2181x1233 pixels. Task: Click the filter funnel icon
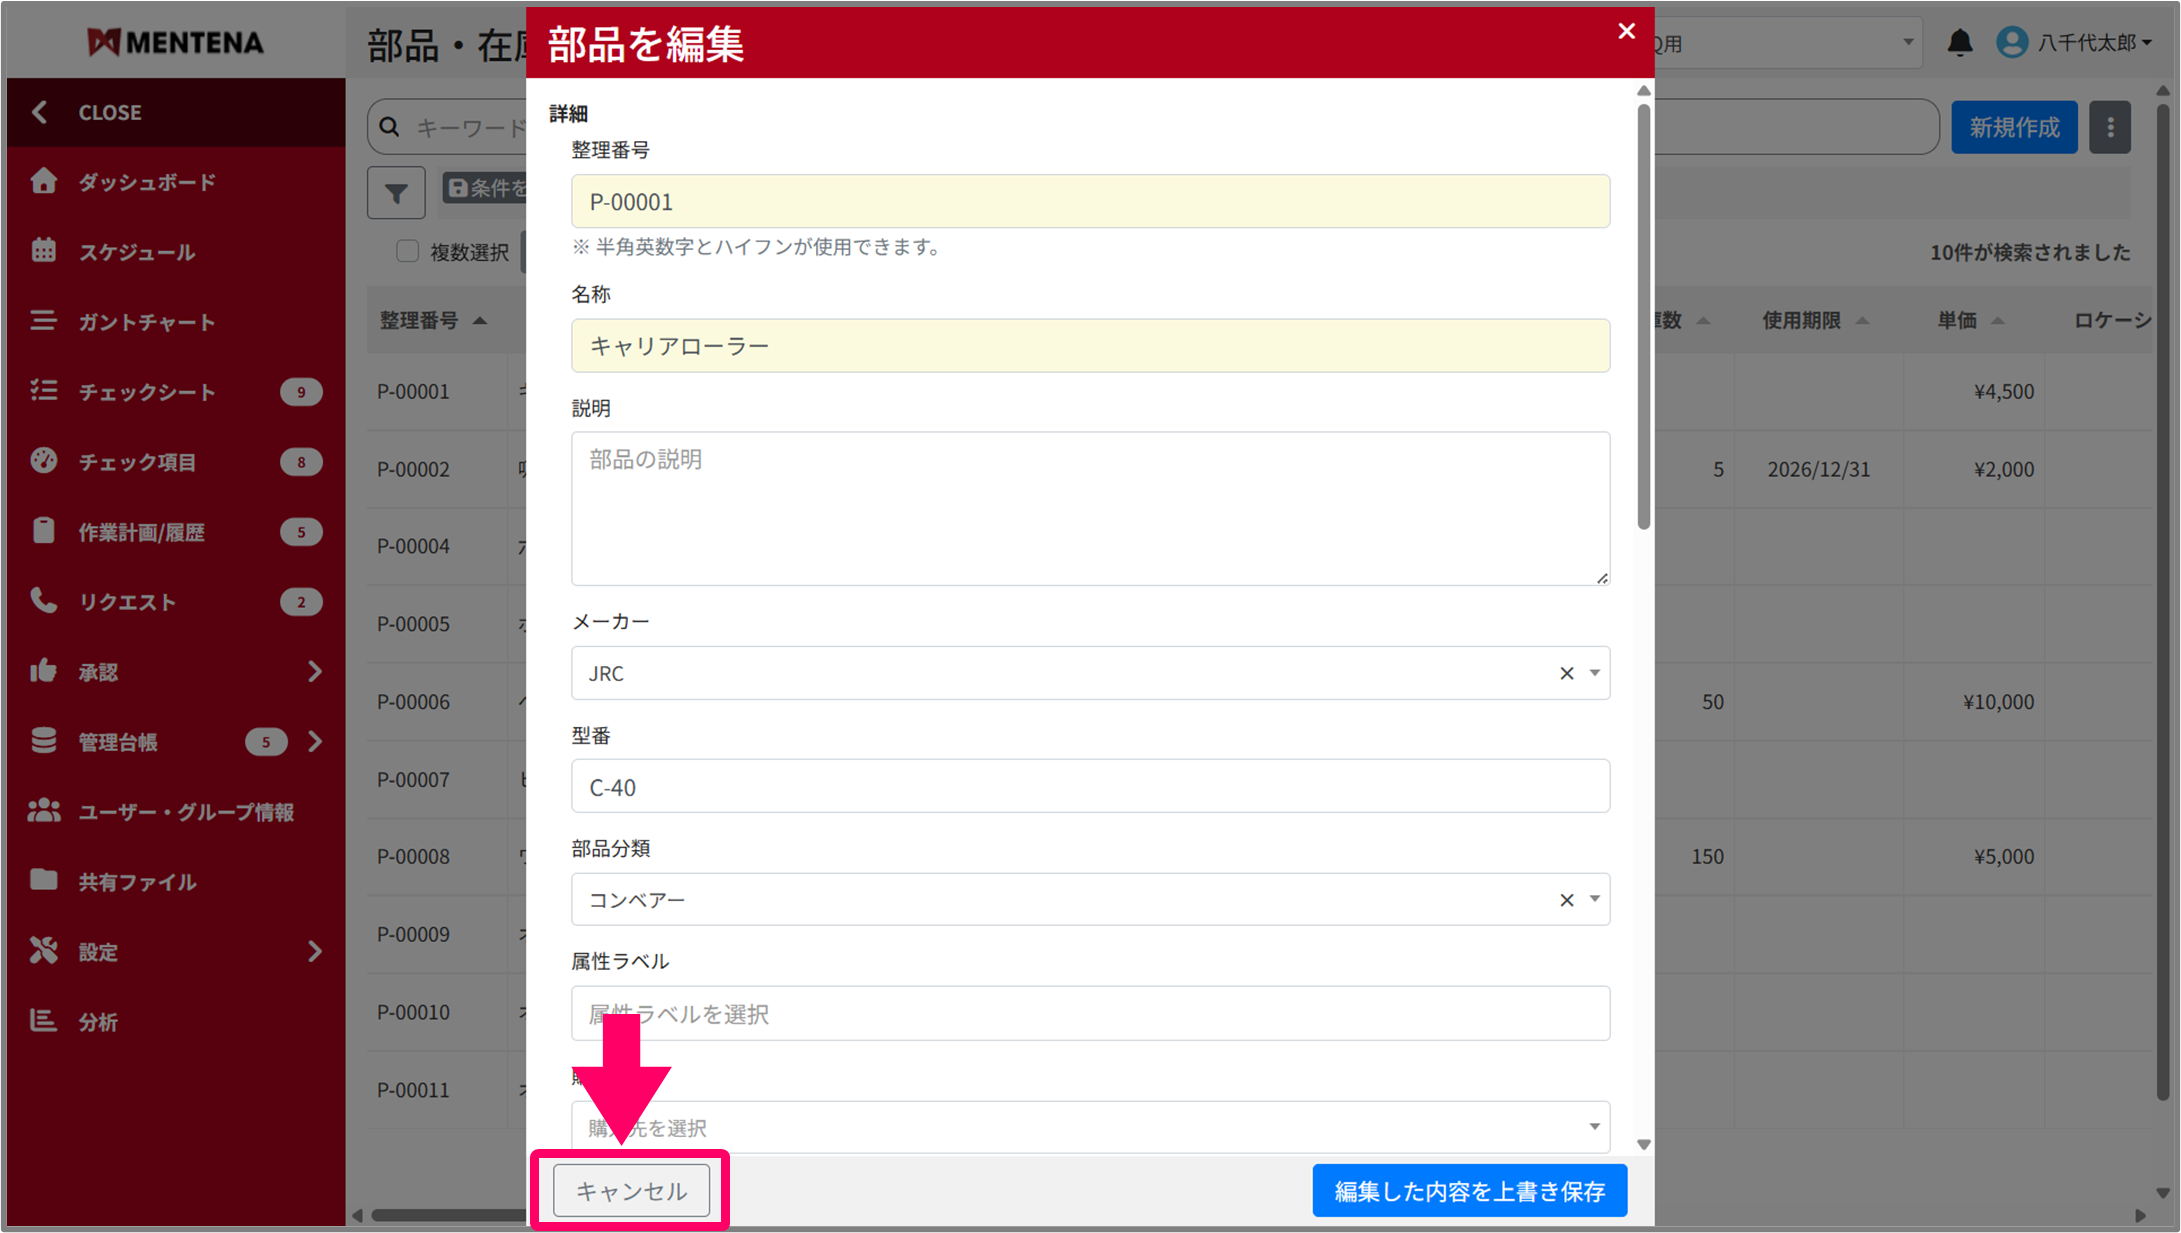point(396,192)
